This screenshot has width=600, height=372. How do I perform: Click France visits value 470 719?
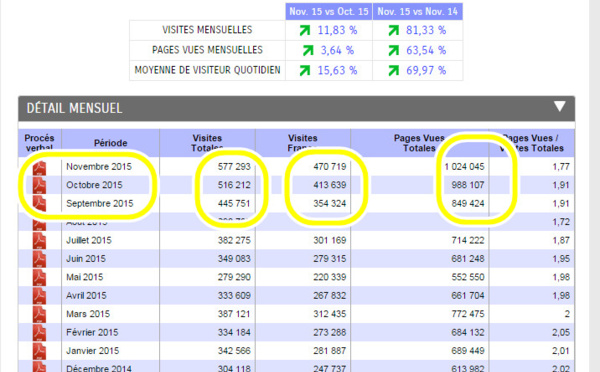coord(329,166)
